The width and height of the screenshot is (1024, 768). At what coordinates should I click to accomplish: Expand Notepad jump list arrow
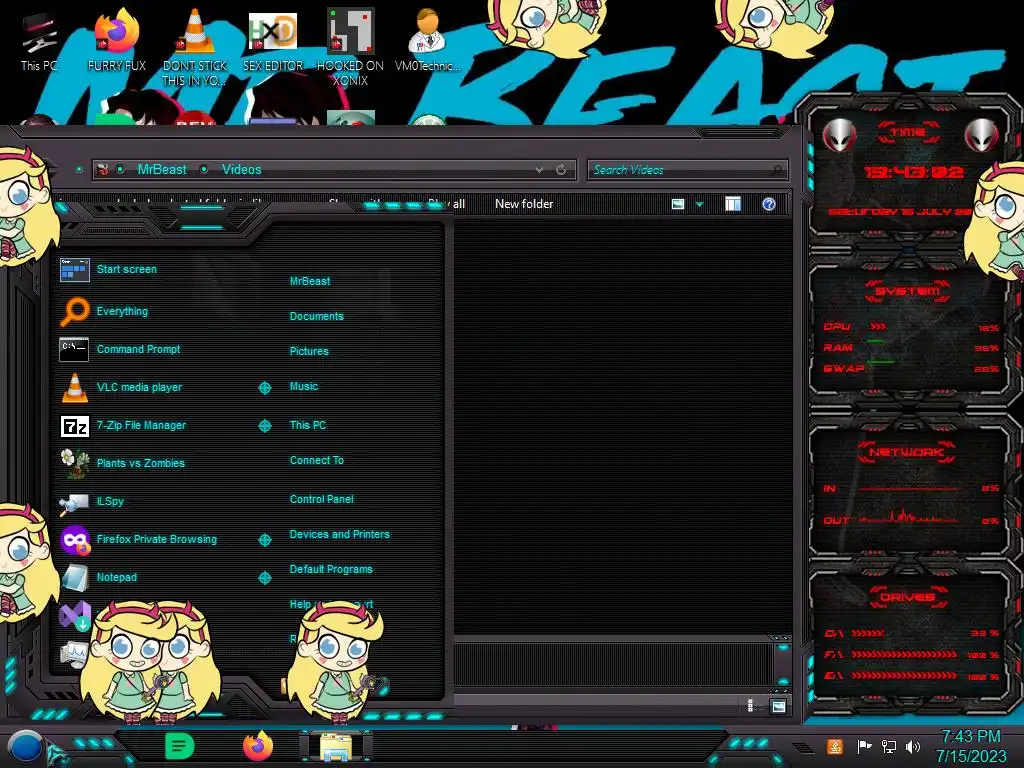tap(264, 578)
